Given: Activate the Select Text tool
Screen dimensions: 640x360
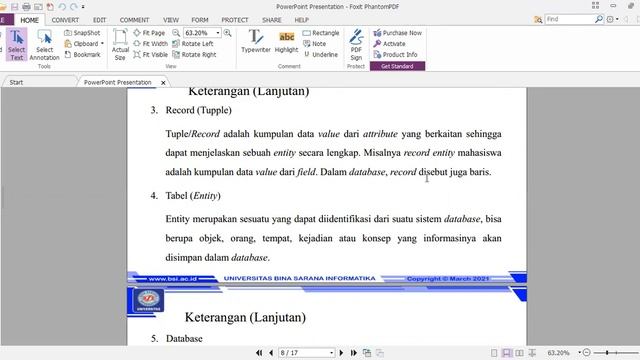Looking at the screenshot, I should (x=16, y=45).
